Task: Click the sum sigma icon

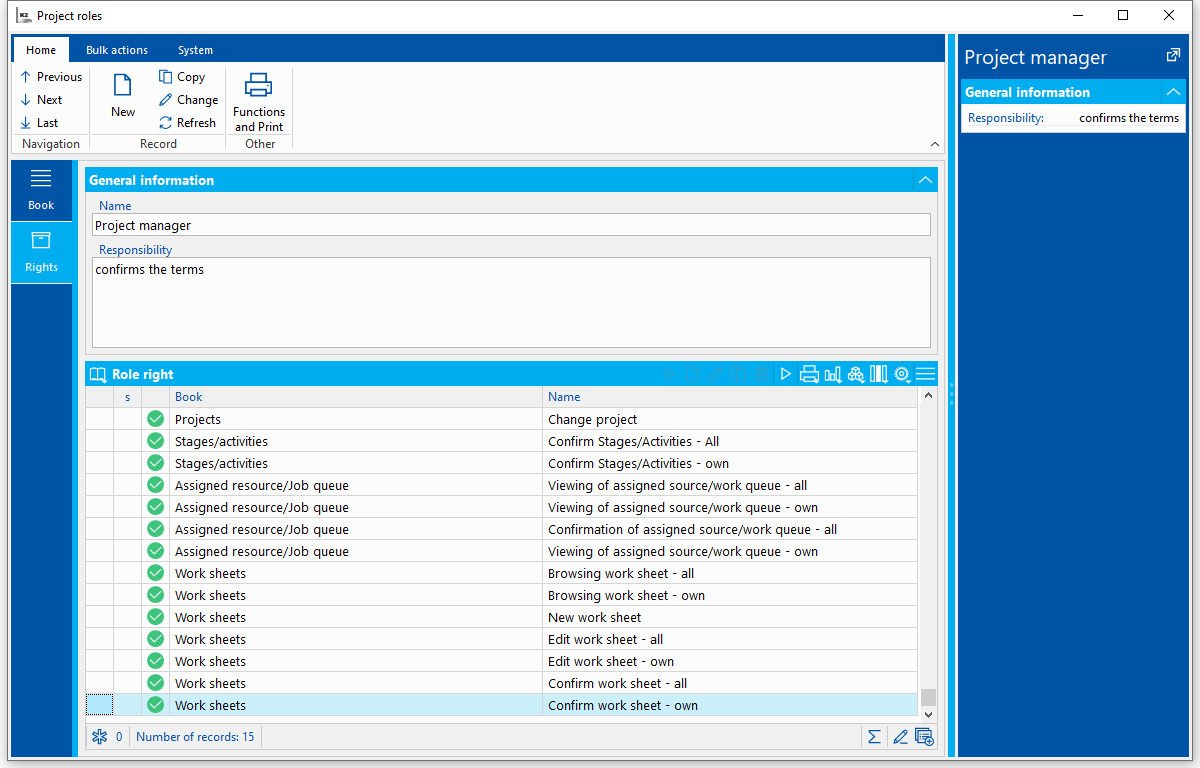Action: click(x=874, y=737)
